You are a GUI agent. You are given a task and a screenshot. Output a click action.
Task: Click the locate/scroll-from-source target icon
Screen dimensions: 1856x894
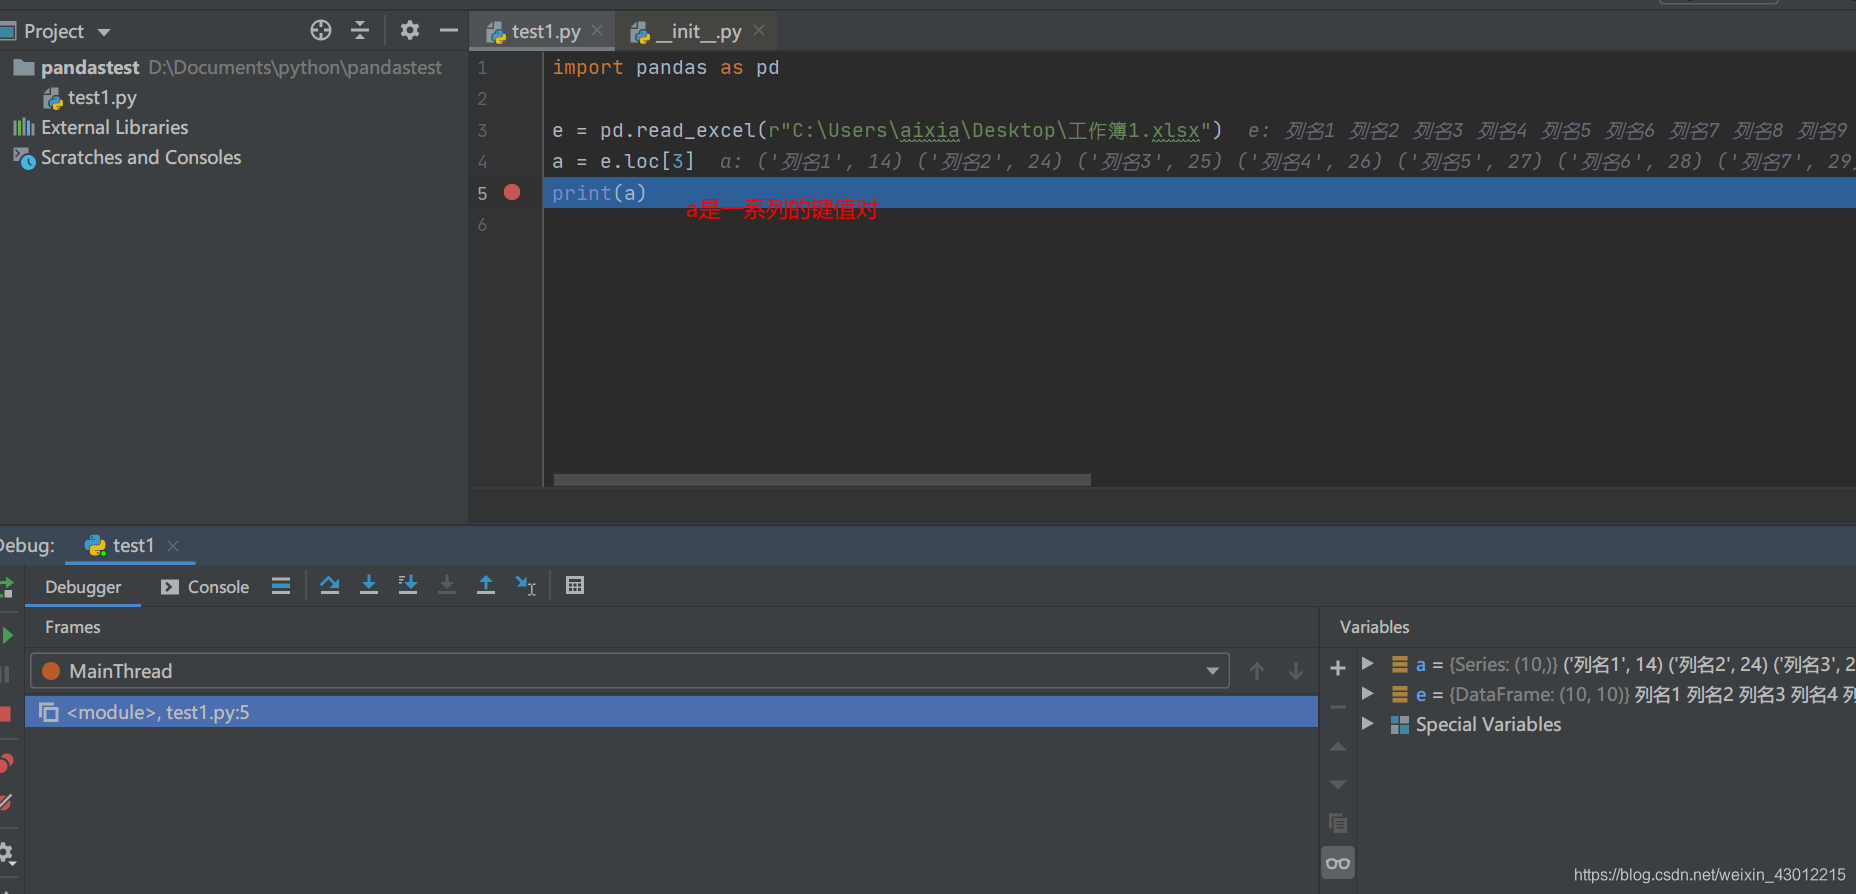321,31
